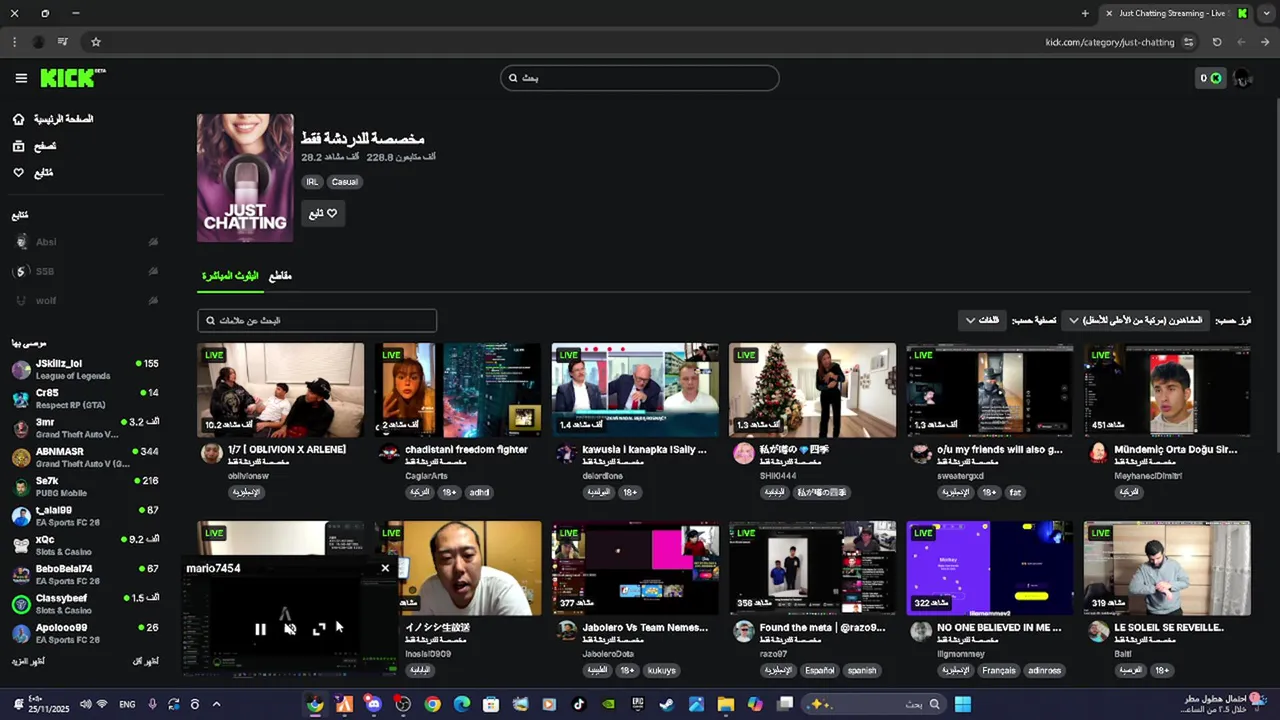Open the browse categories sidebar item

(34, 146)
